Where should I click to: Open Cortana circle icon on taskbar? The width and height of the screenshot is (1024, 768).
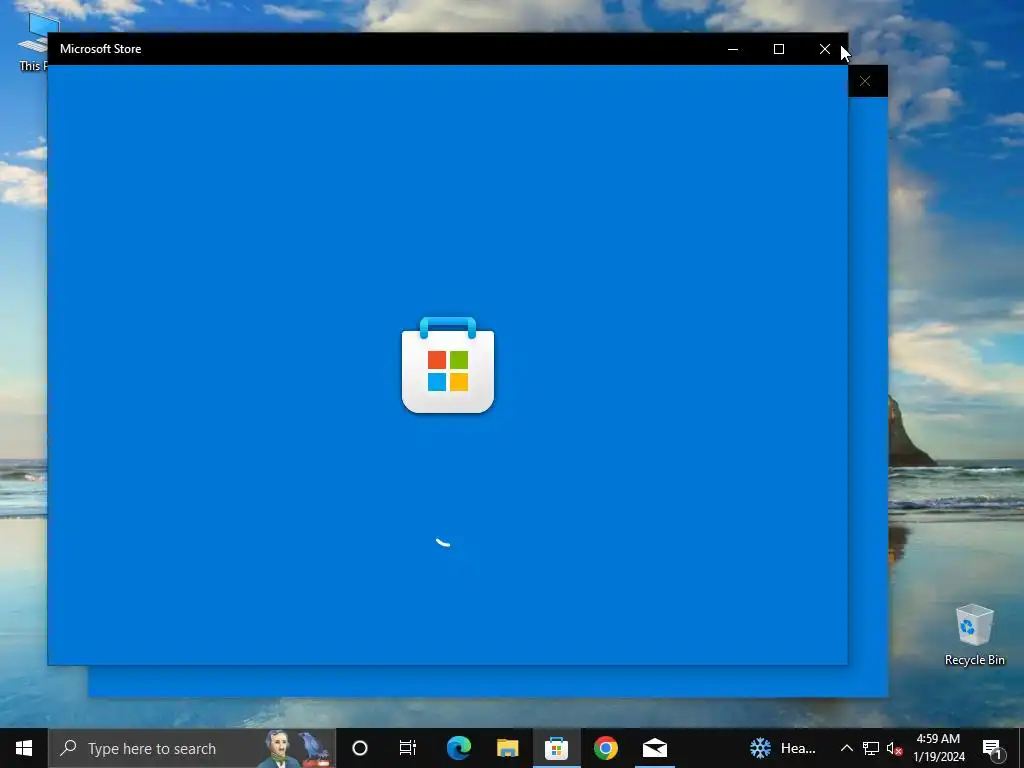pyautogui.click(x=360, y=748)
